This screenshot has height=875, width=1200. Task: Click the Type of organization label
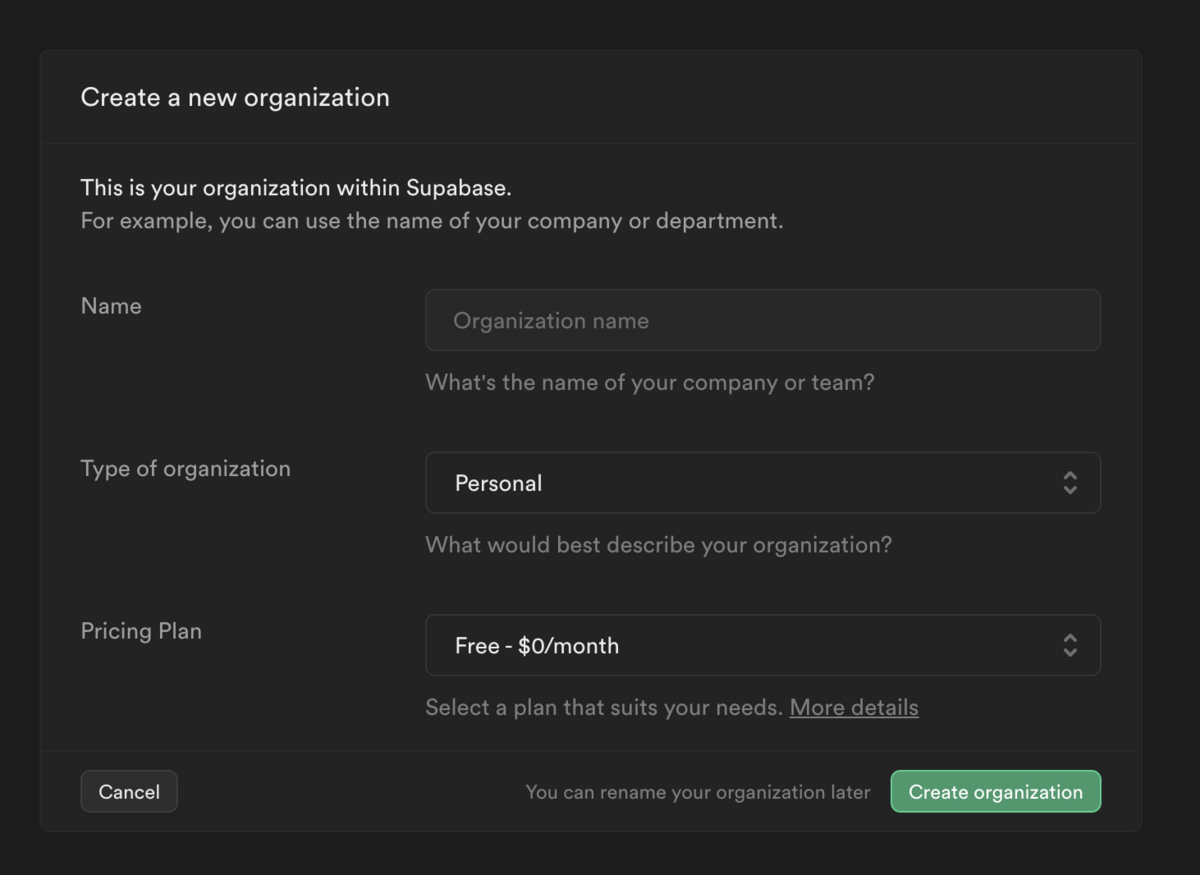[x=185, y=469]
